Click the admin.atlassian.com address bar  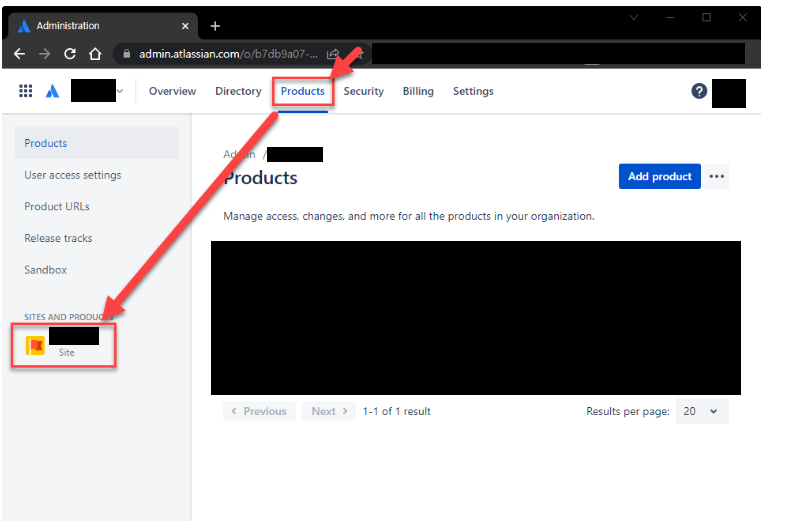click(228, 54)
